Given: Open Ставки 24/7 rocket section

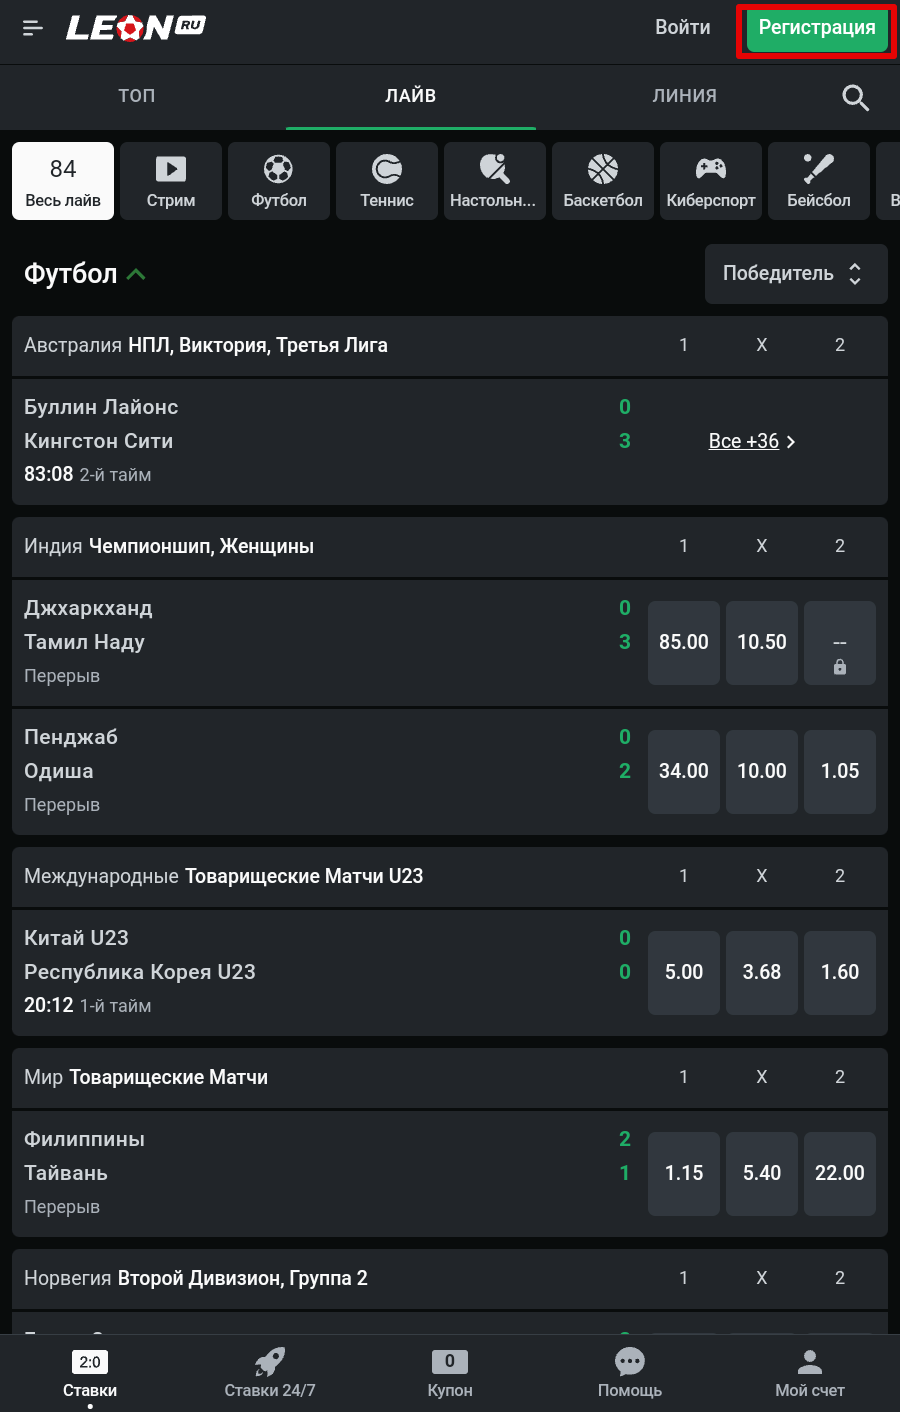Looking at the screenshot, I should click(x=270, y=1372).
